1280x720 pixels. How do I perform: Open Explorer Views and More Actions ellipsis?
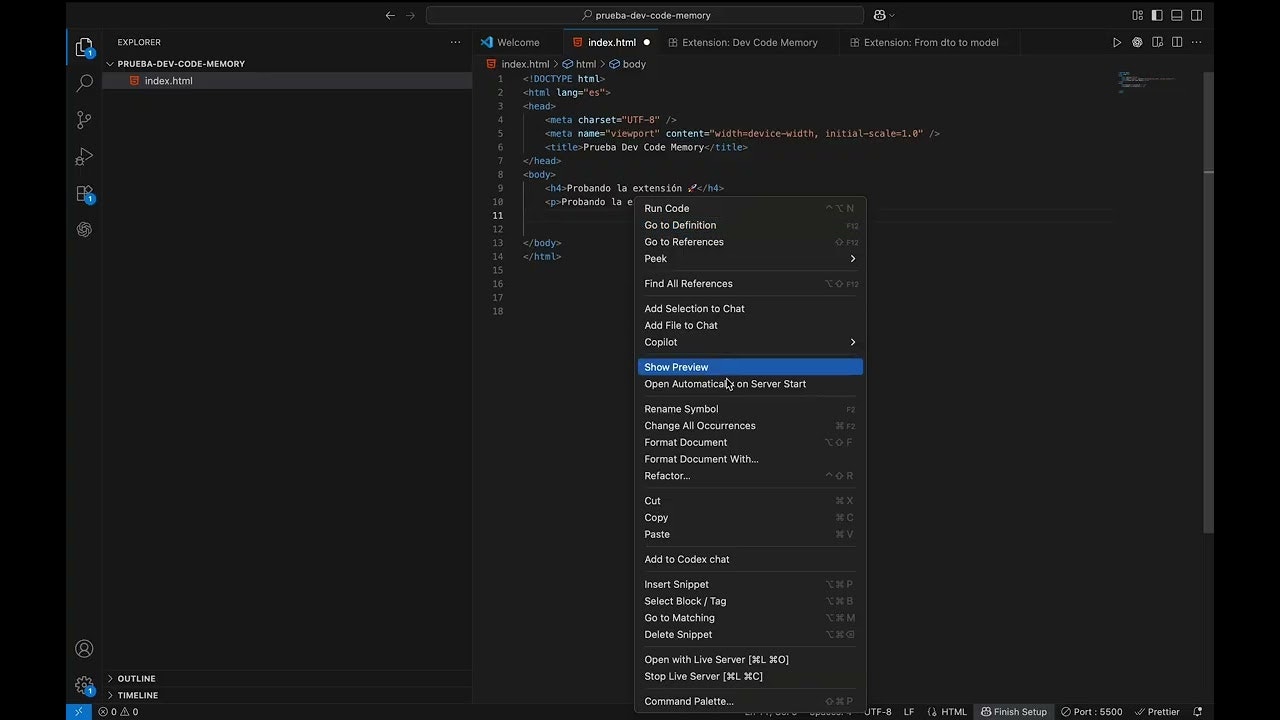click(455, 42)
